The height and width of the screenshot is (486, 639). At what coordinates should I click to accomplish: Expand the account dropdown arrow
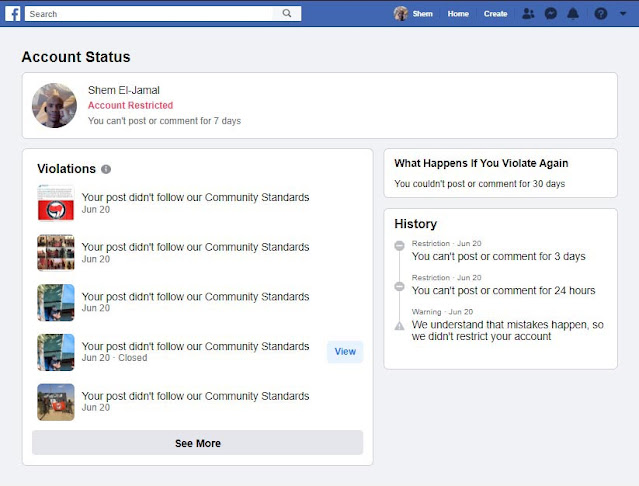623,13
